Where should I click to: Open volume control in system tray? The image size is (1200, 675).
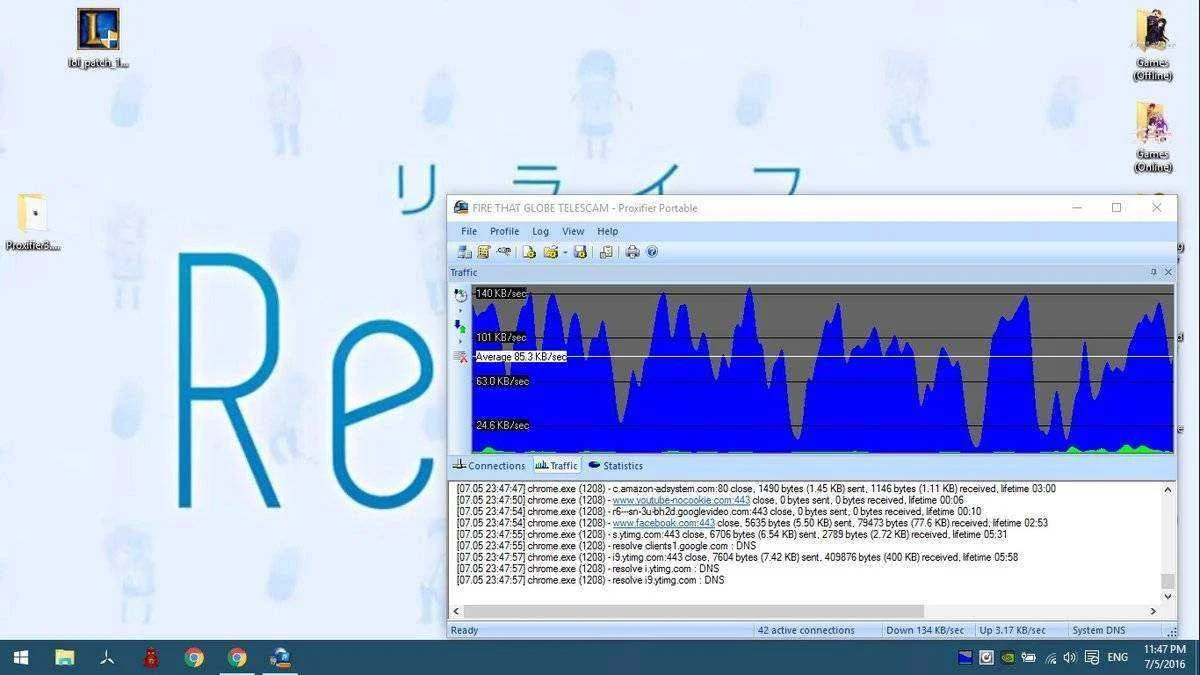point(1070,657)
